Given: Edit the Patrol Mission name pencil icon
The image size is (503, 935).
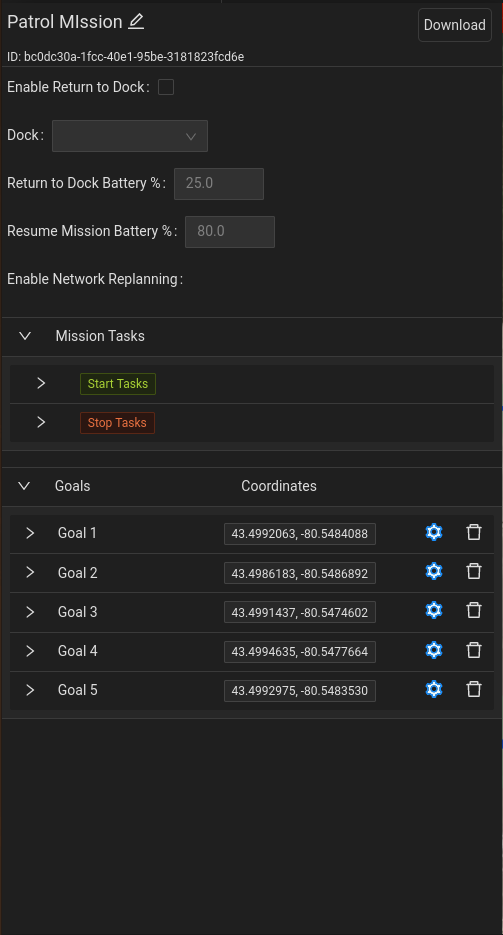Looking at the screenshot, I should click(x=136, y=21).
